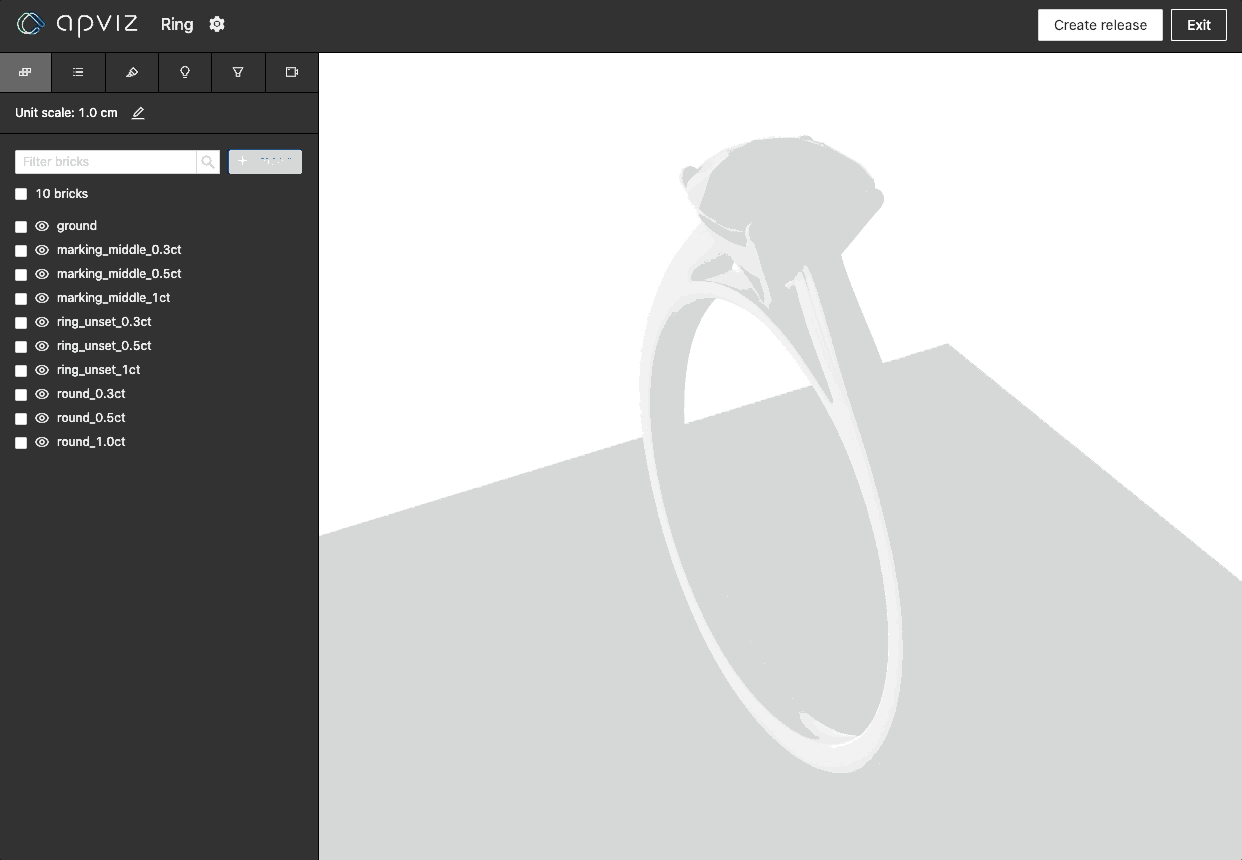
Task: Open the list panel tab icon
Action: [x=78, y=73]
